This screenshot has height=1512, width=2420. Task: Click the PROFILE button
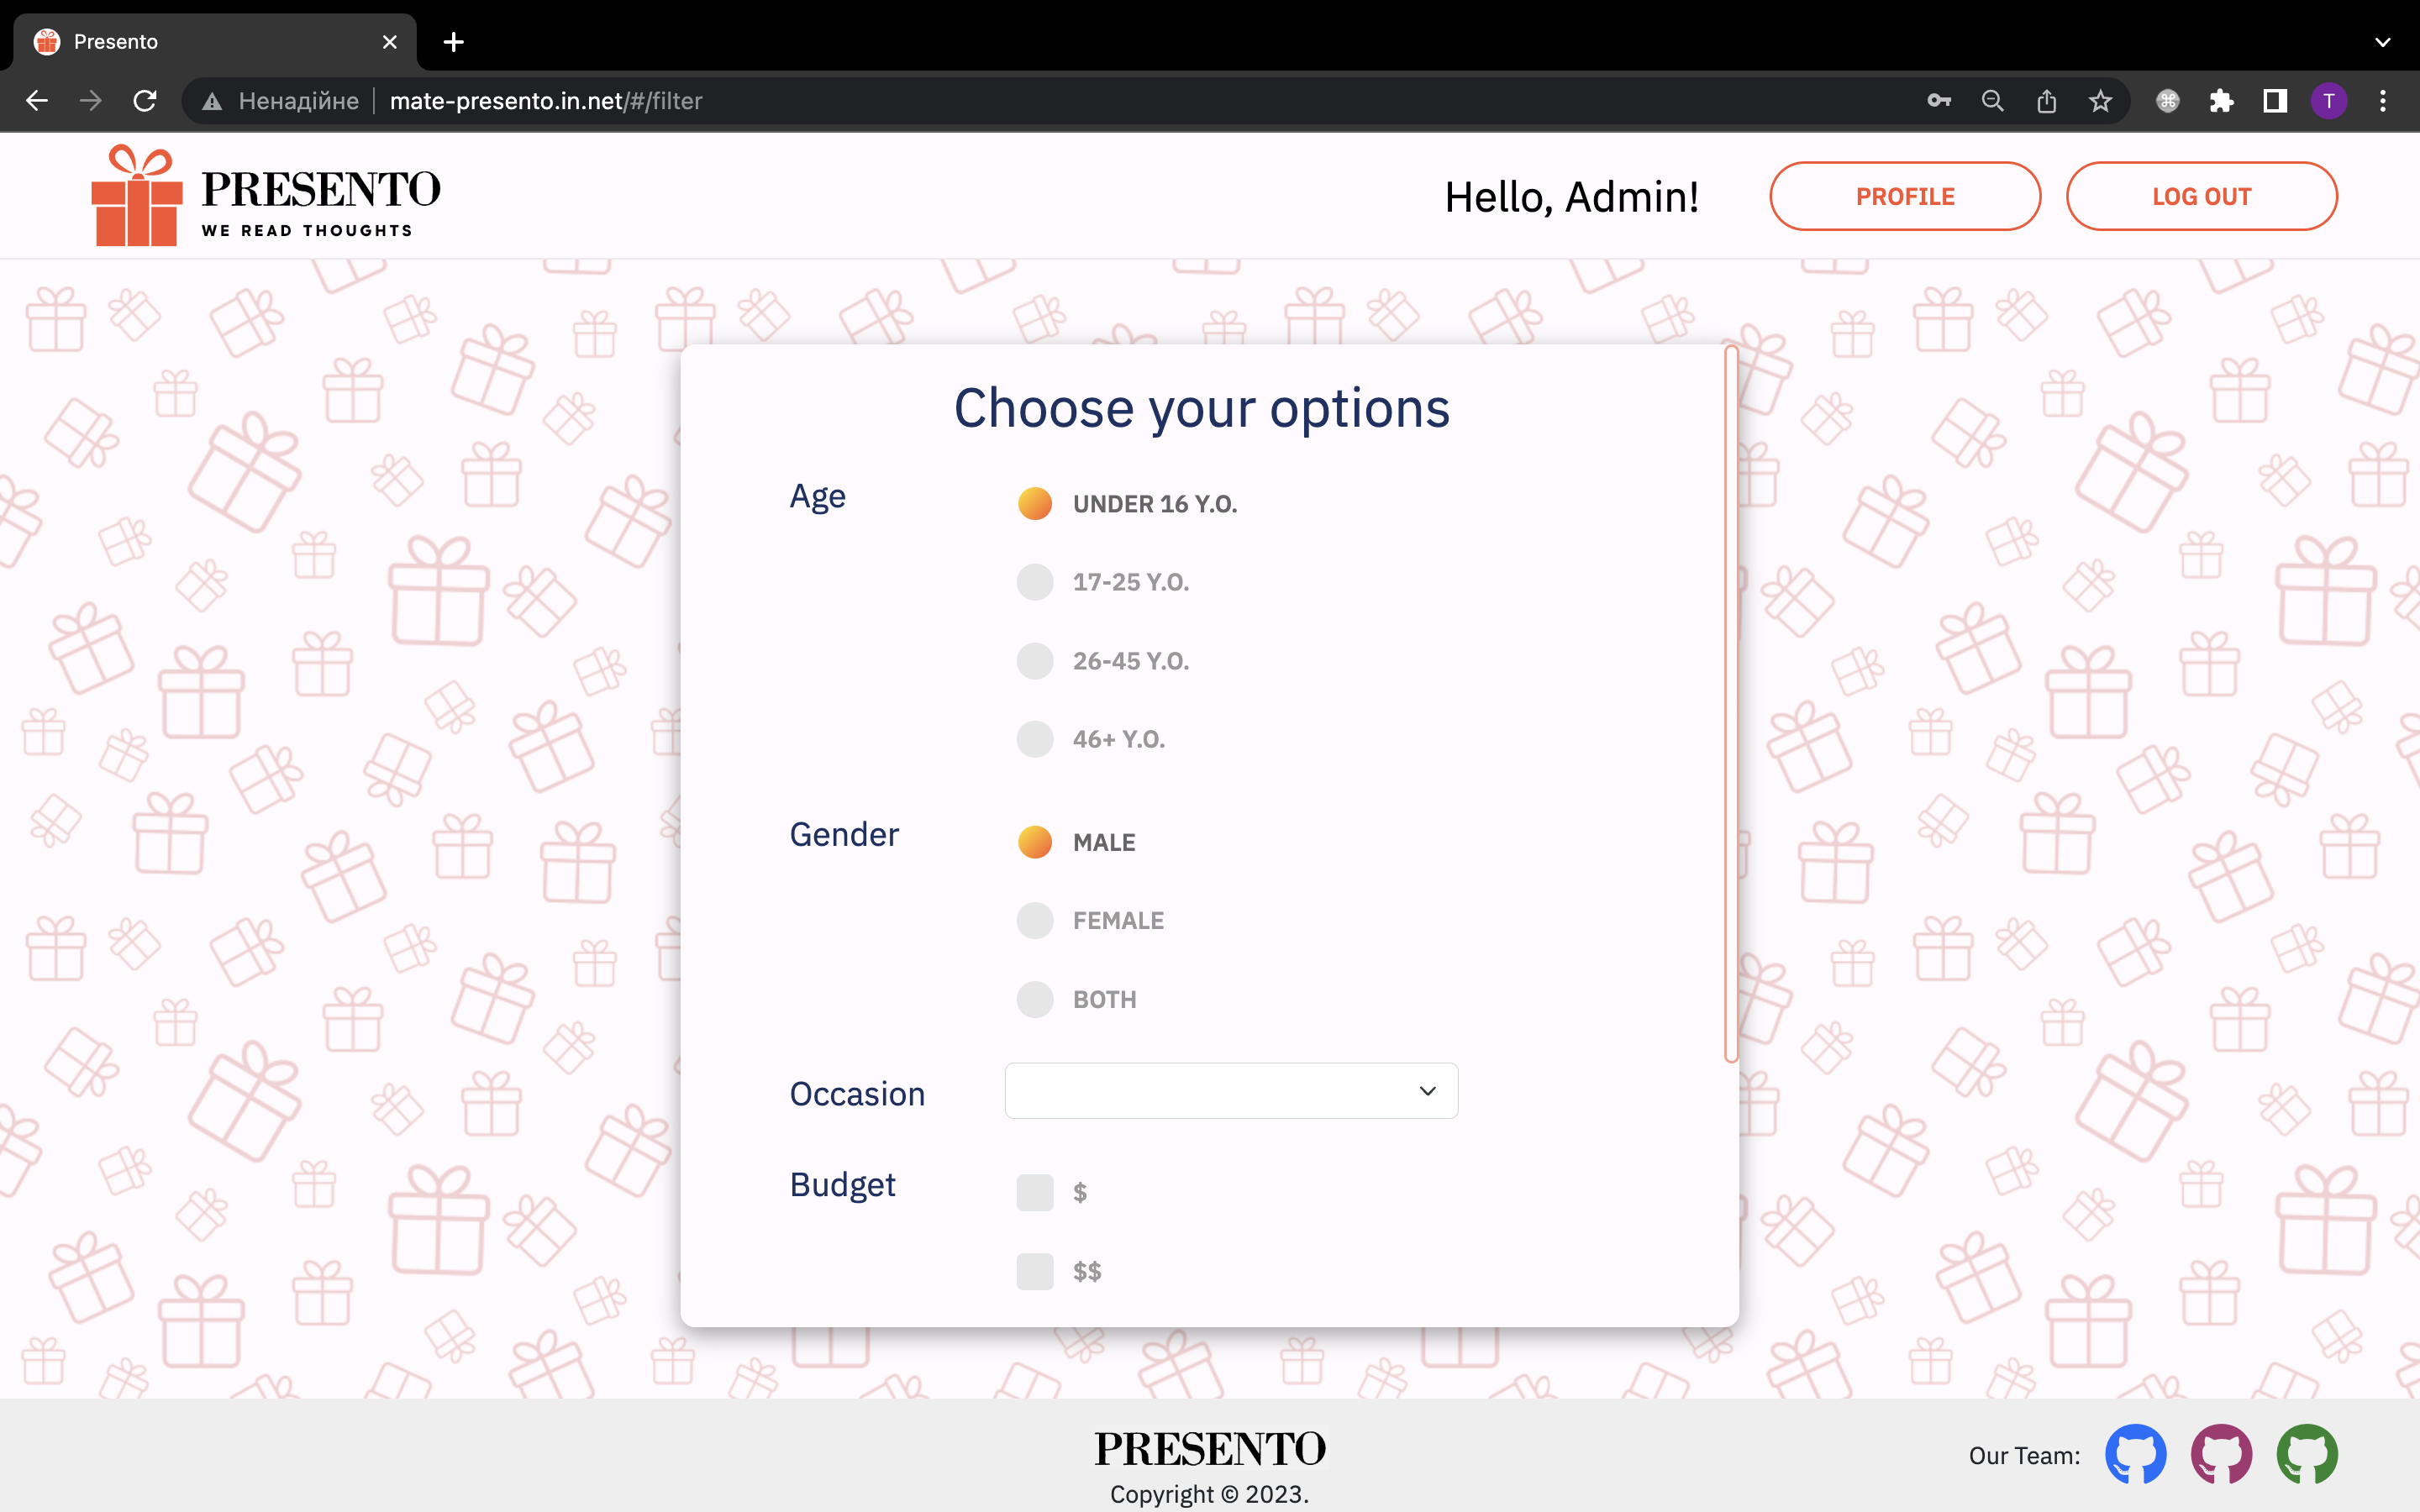point(1904,195)
